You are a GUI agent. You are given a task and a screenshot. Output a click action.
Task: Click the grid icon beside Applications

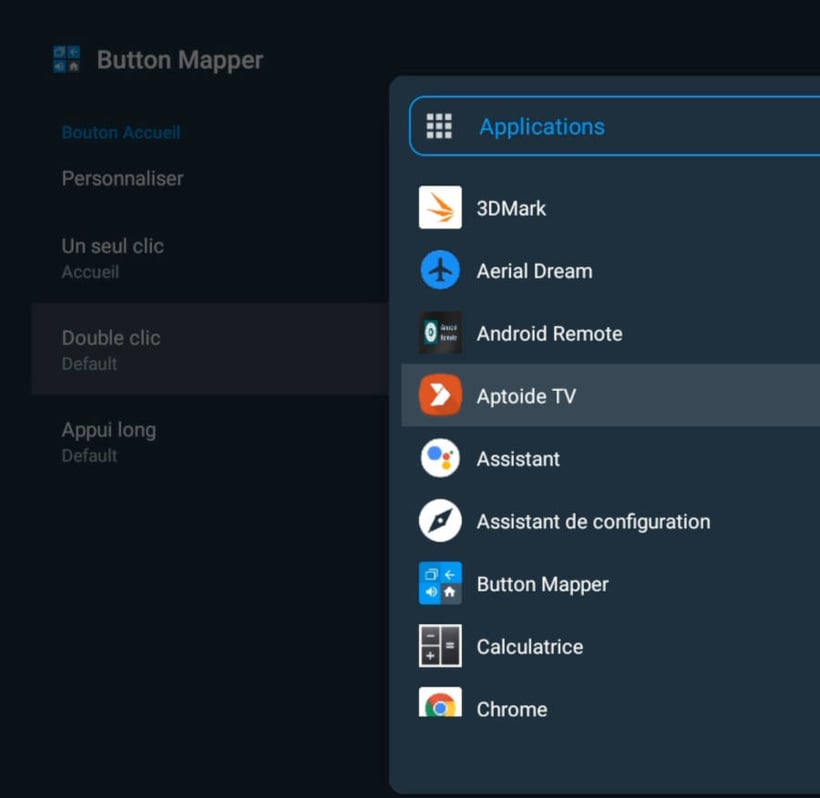pyautogui.click(x=438, y=126)
